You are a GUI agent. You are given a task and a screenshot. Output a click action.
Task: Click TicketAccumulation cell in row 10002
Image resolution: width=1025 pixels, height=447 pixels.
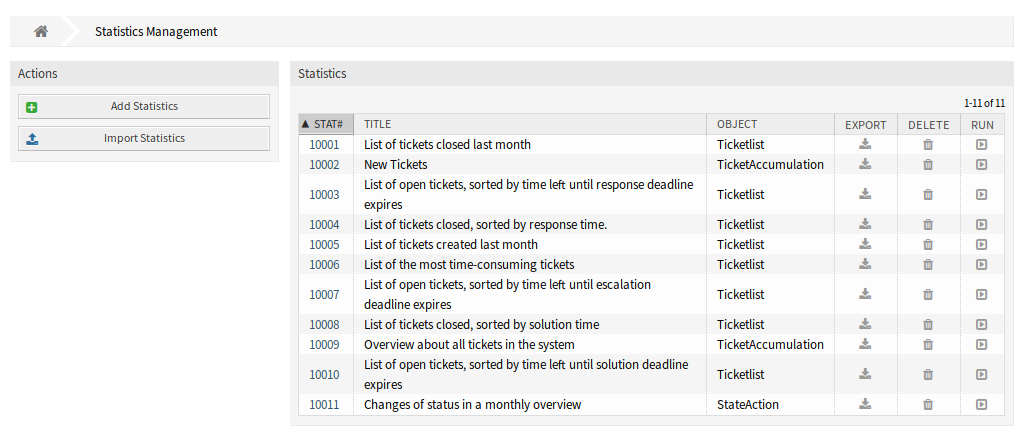tap(770, 164)
